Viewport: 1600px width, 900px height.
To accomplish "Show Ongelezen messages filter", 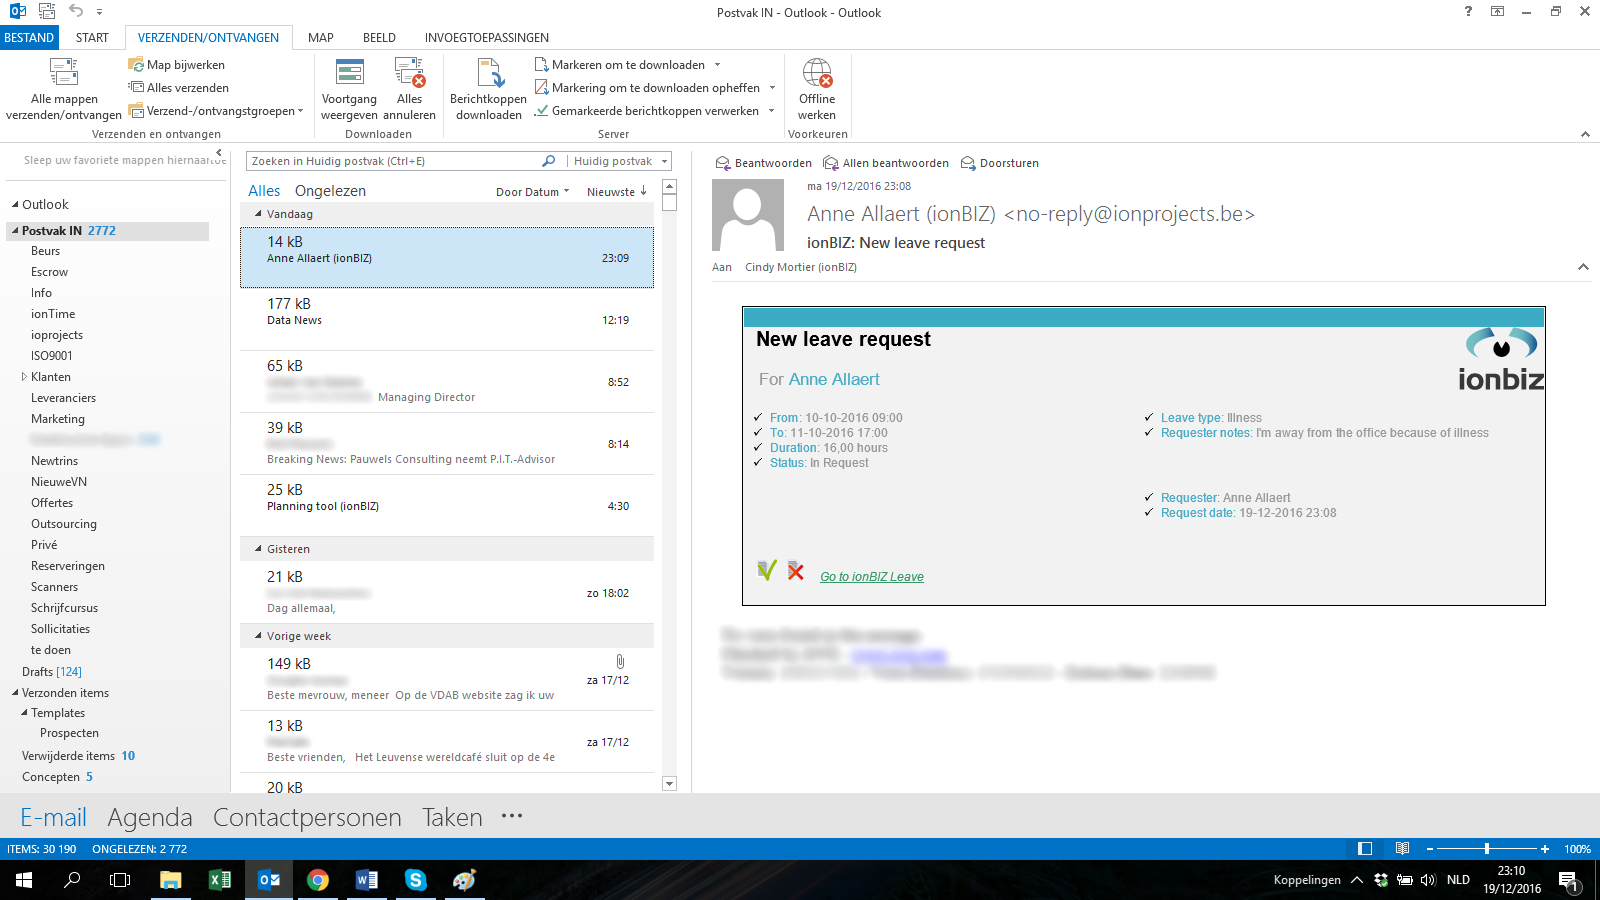I will [x=330, y=191].
